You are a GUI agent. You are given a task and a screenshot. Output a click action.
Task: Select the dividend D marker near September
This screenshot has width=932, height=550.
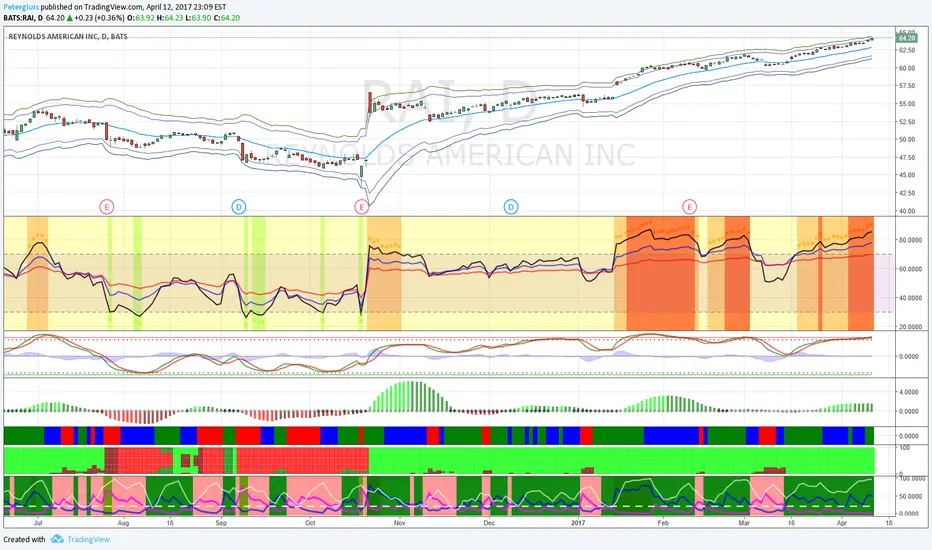238,207
